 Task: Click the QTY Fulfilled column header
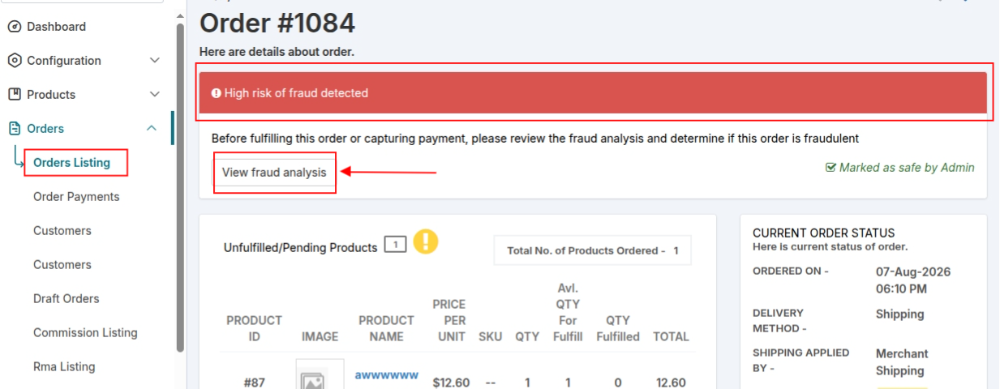coord(618,328)
